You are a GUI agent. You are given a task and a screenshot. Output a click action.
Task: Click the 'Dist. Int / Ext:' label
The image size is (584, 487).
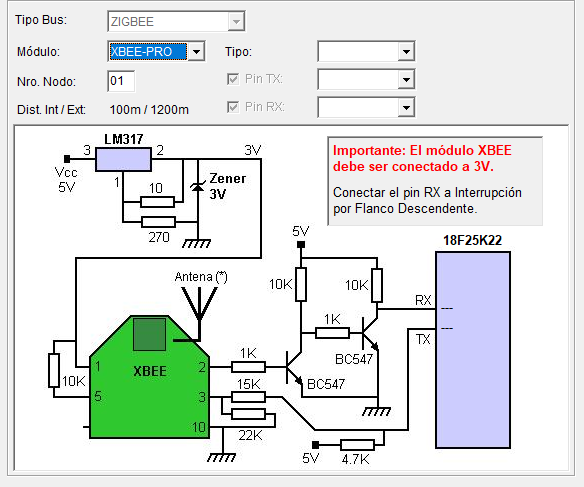coord(51,110)
